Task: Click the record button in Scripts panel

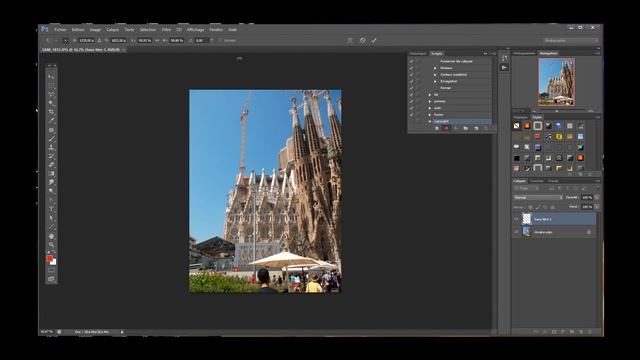Action: coord(446,128)
